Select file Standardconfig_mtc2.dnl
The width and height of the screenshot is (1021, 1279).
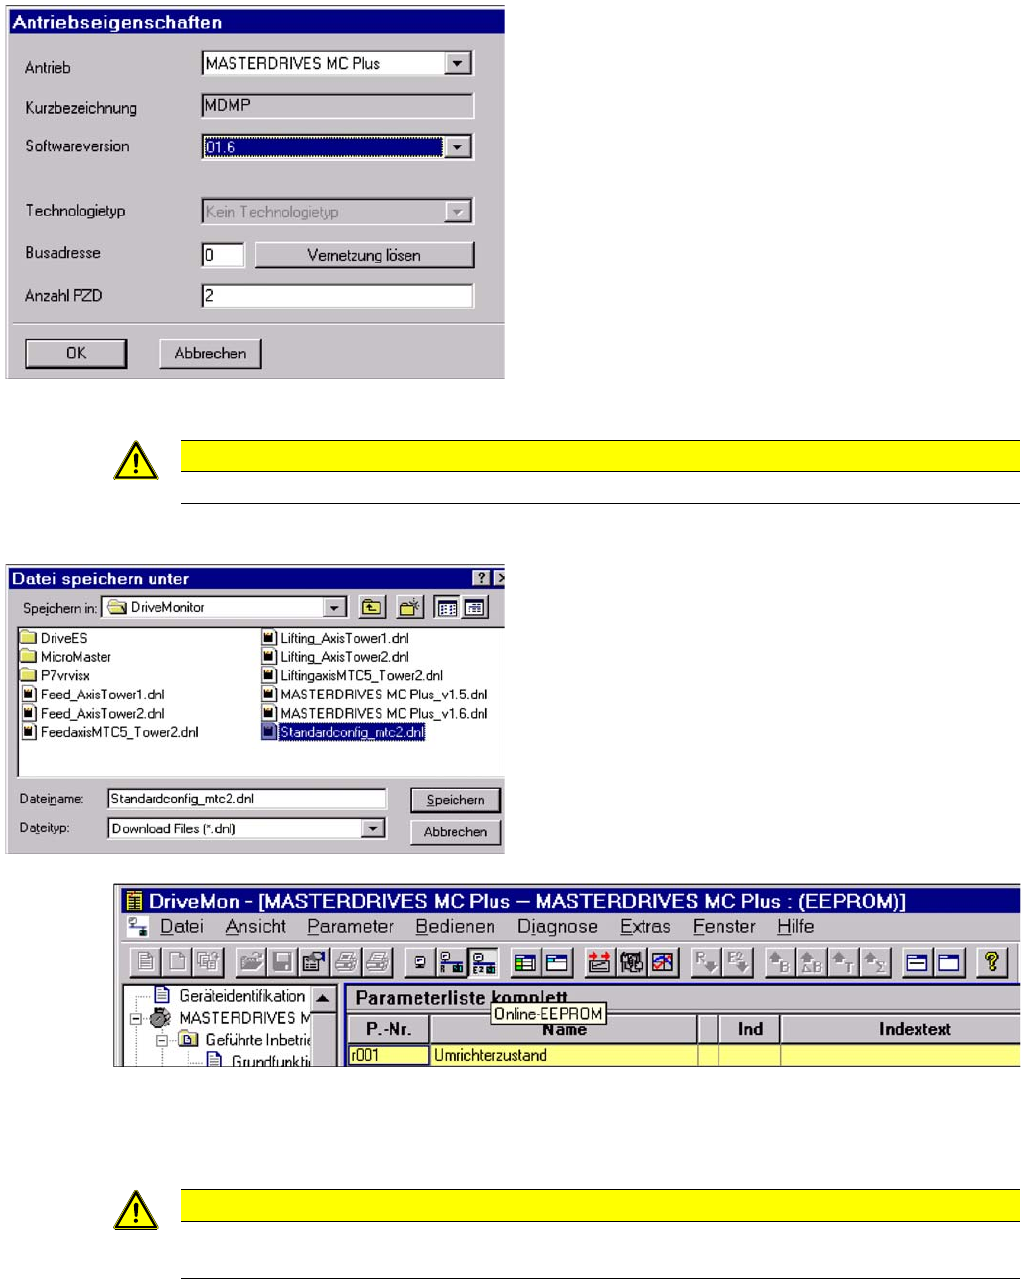tap(343, 732)
